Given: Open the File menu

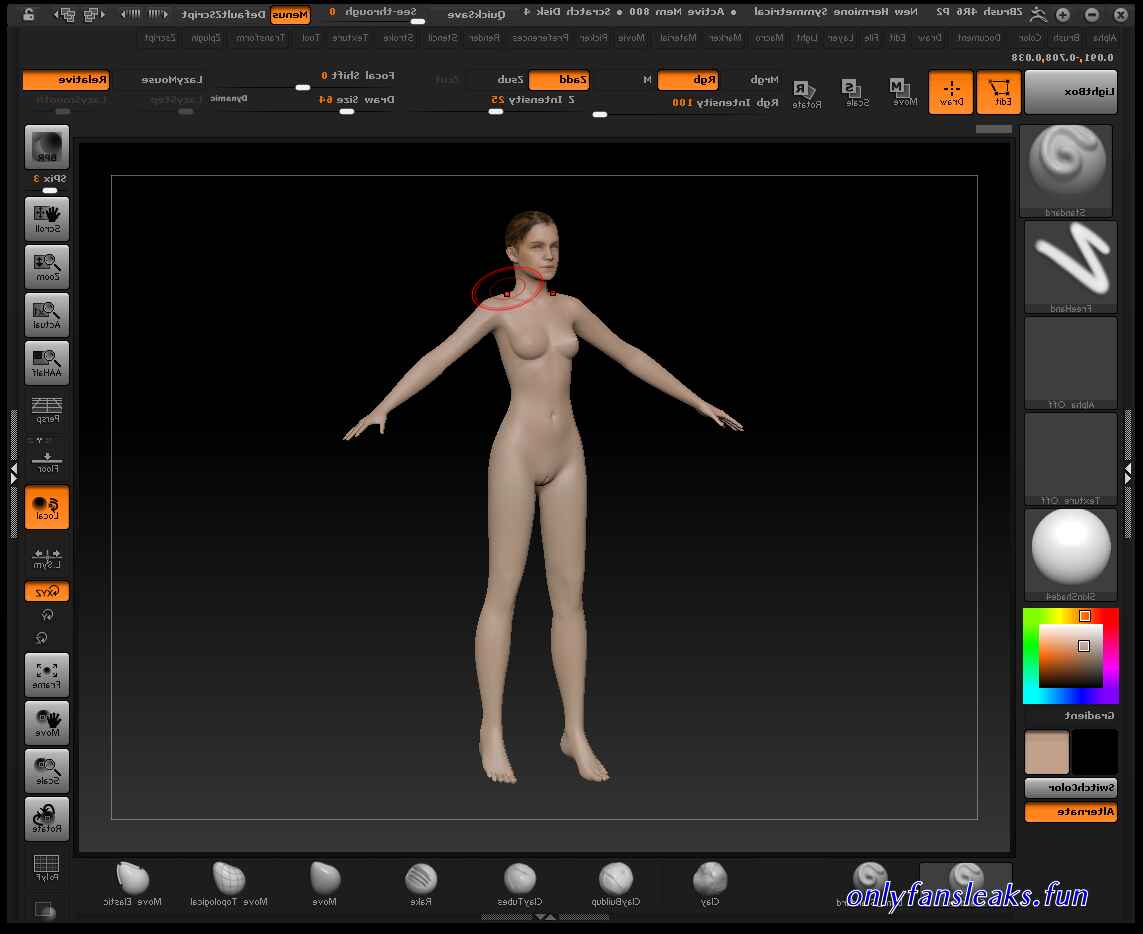Looking at the screenshot, I should pyautogui.click(x=871, y=37).
